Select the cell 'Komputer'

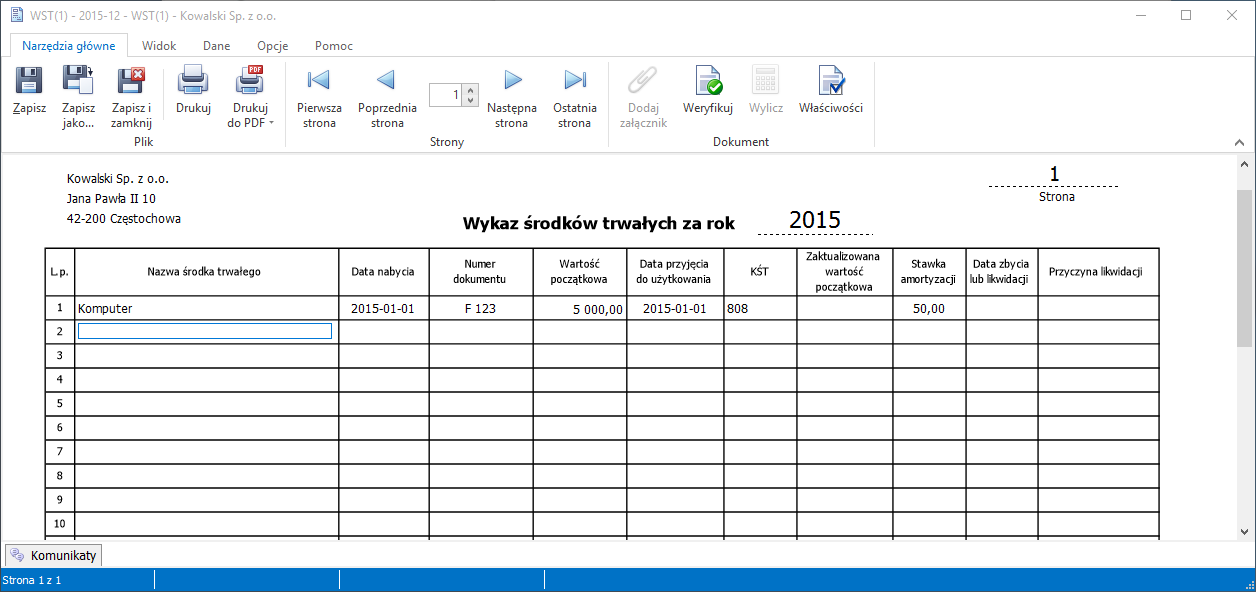(207, 308)
